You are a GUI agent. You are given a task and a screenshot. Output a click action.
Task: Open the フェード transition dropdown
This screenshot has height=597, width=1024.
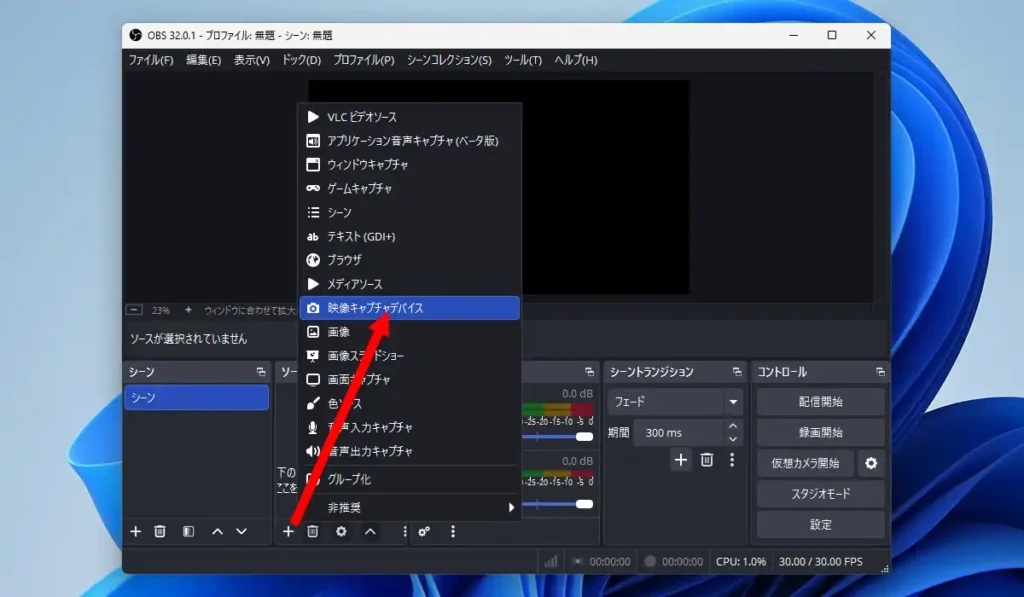pyautogui.click(x=675, y=402)
